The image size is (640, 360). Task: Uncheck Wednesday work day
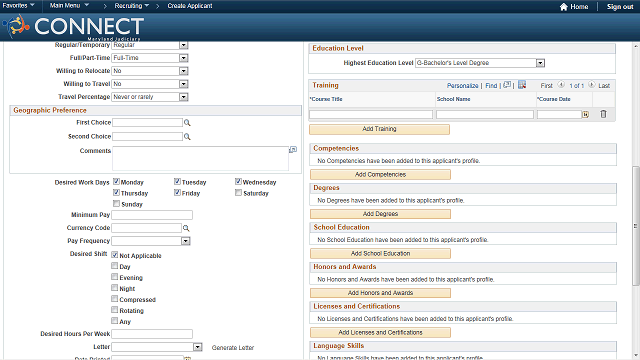(x=238, y=181)
